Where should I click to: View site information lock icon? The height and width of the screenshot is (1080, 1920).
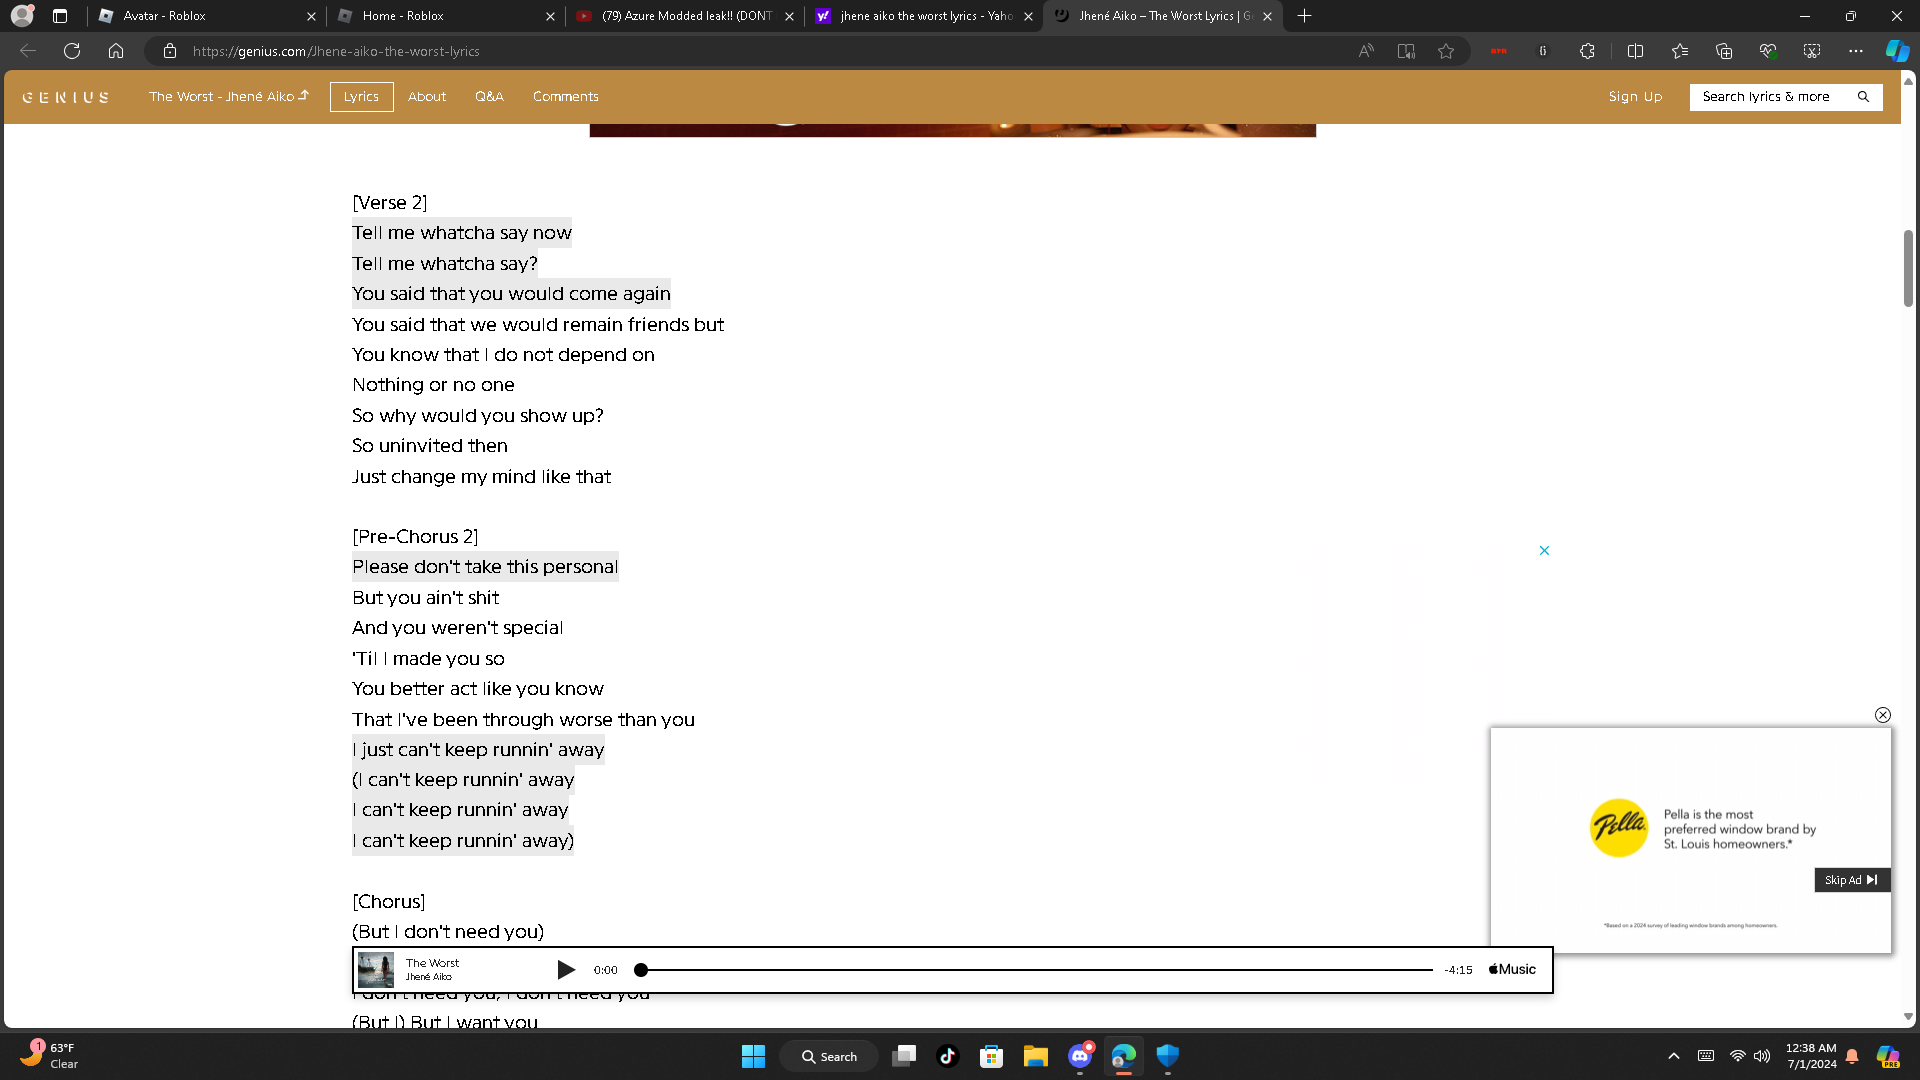point(170,51)
